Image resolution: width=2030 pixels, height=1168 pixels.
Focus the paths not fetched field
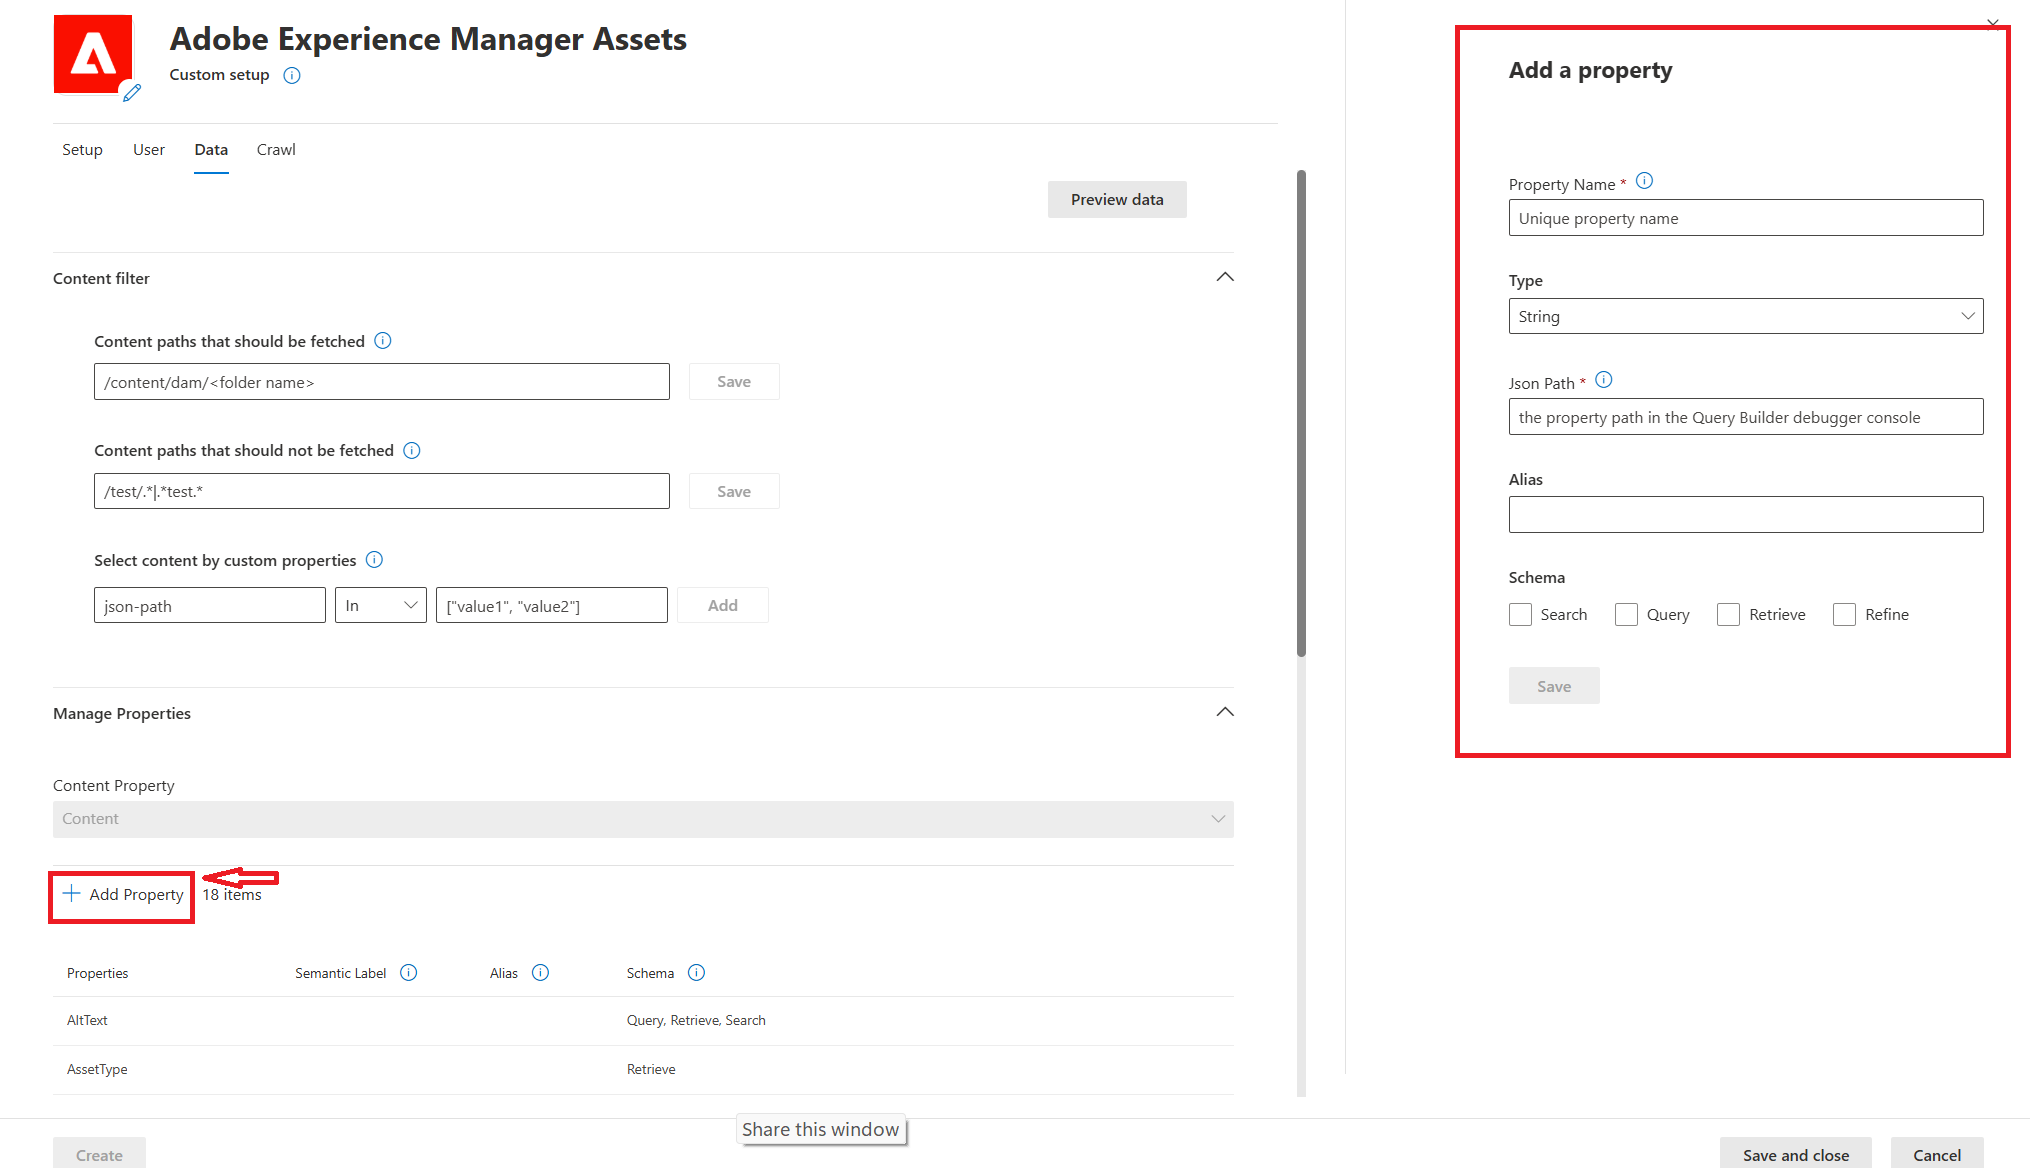[x=382, y=491]
